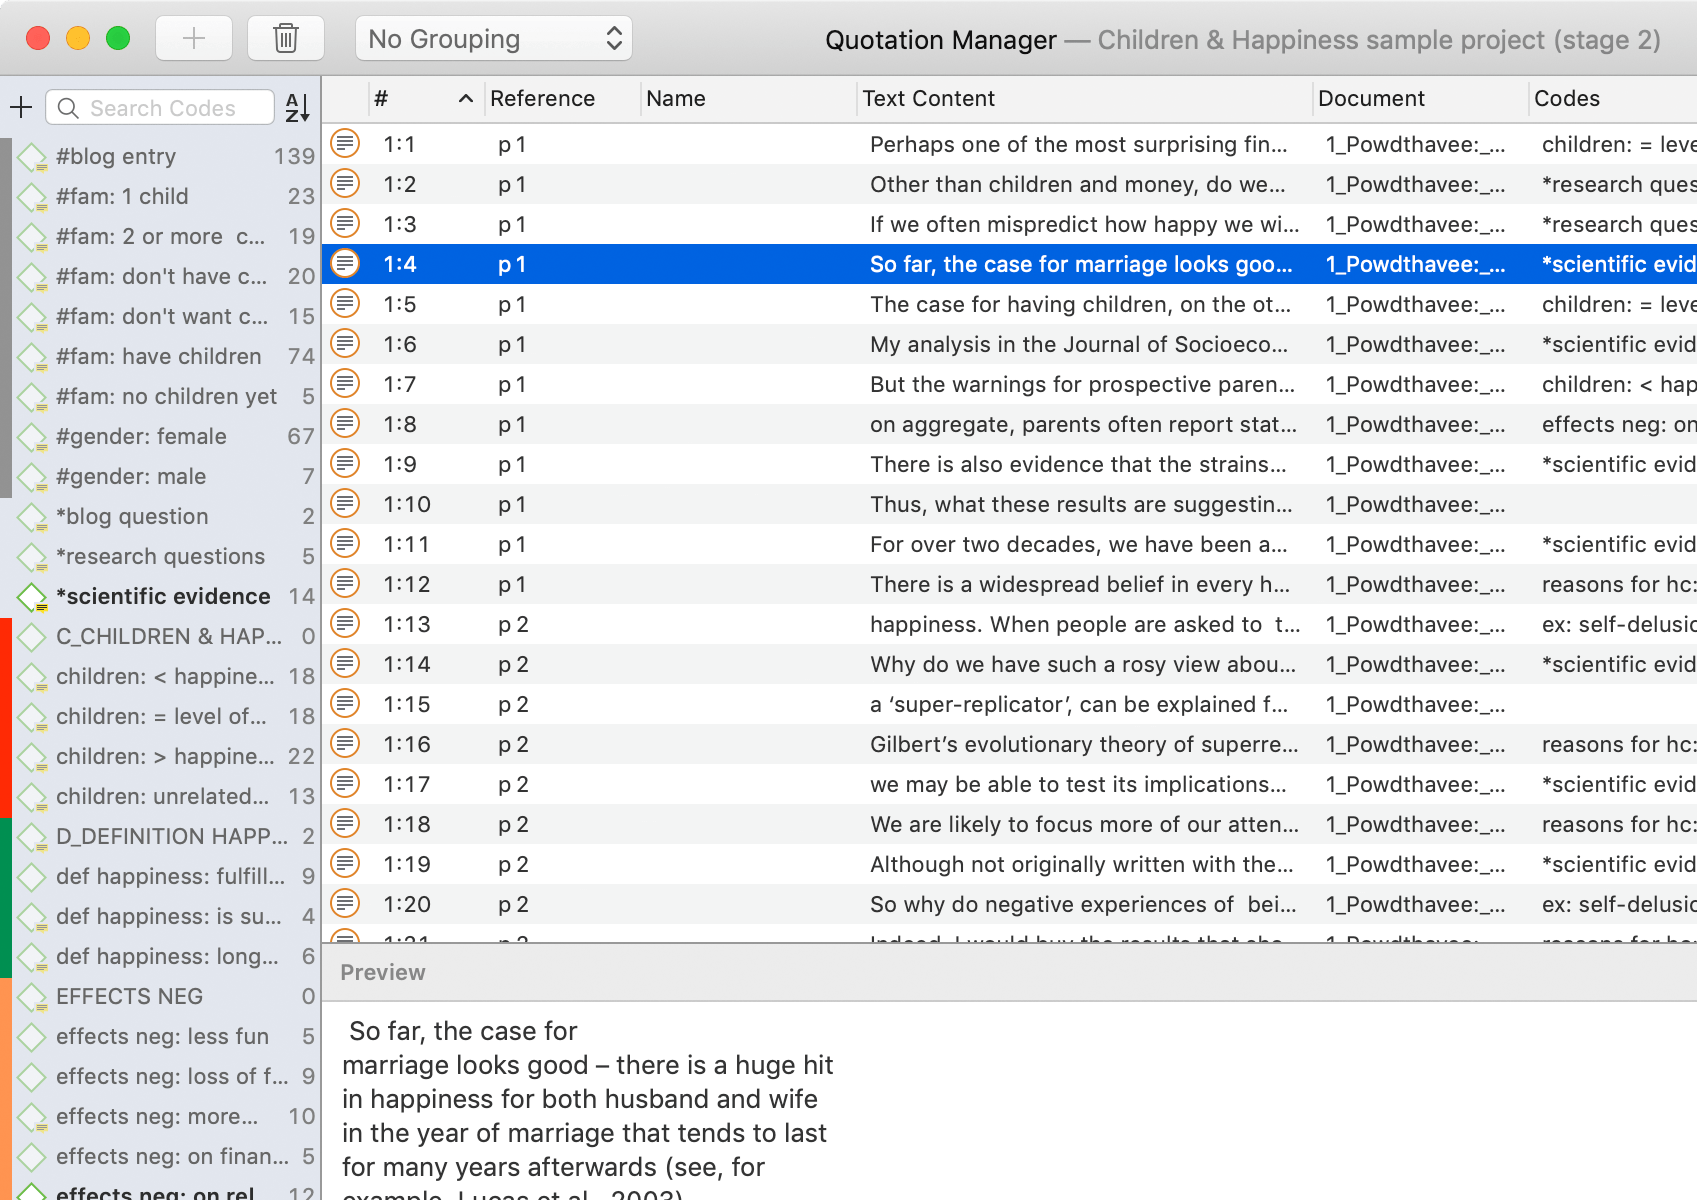The width and height of the screenshot is (1697, 1200).
Task: Toggle sort direction on the # column
Action: click(466, 98)
